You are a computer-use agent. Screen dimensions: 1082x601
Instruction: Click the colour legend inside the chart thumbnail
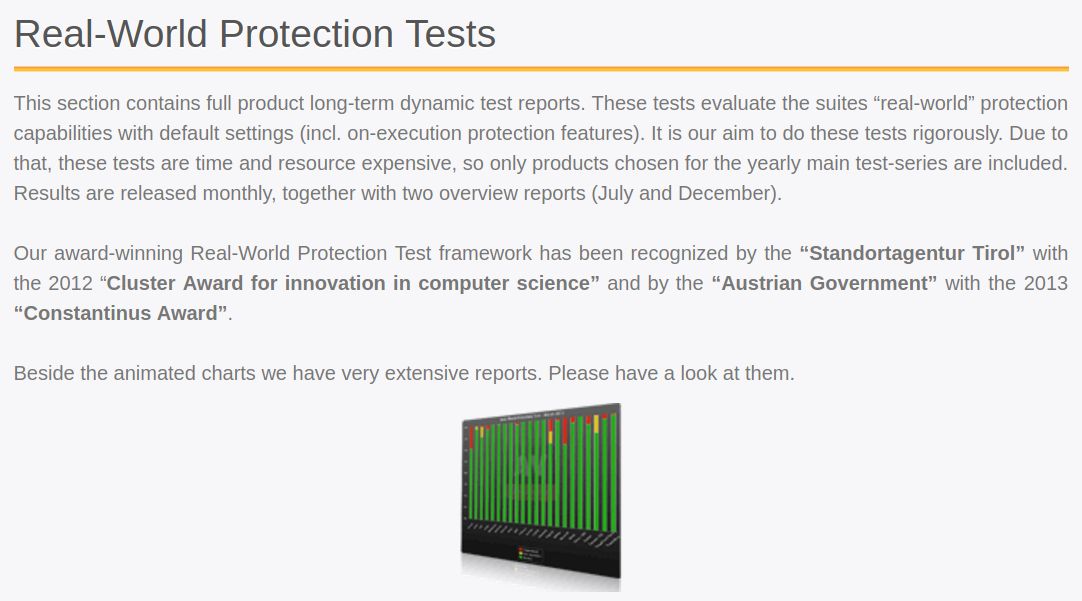pos(532,553)
